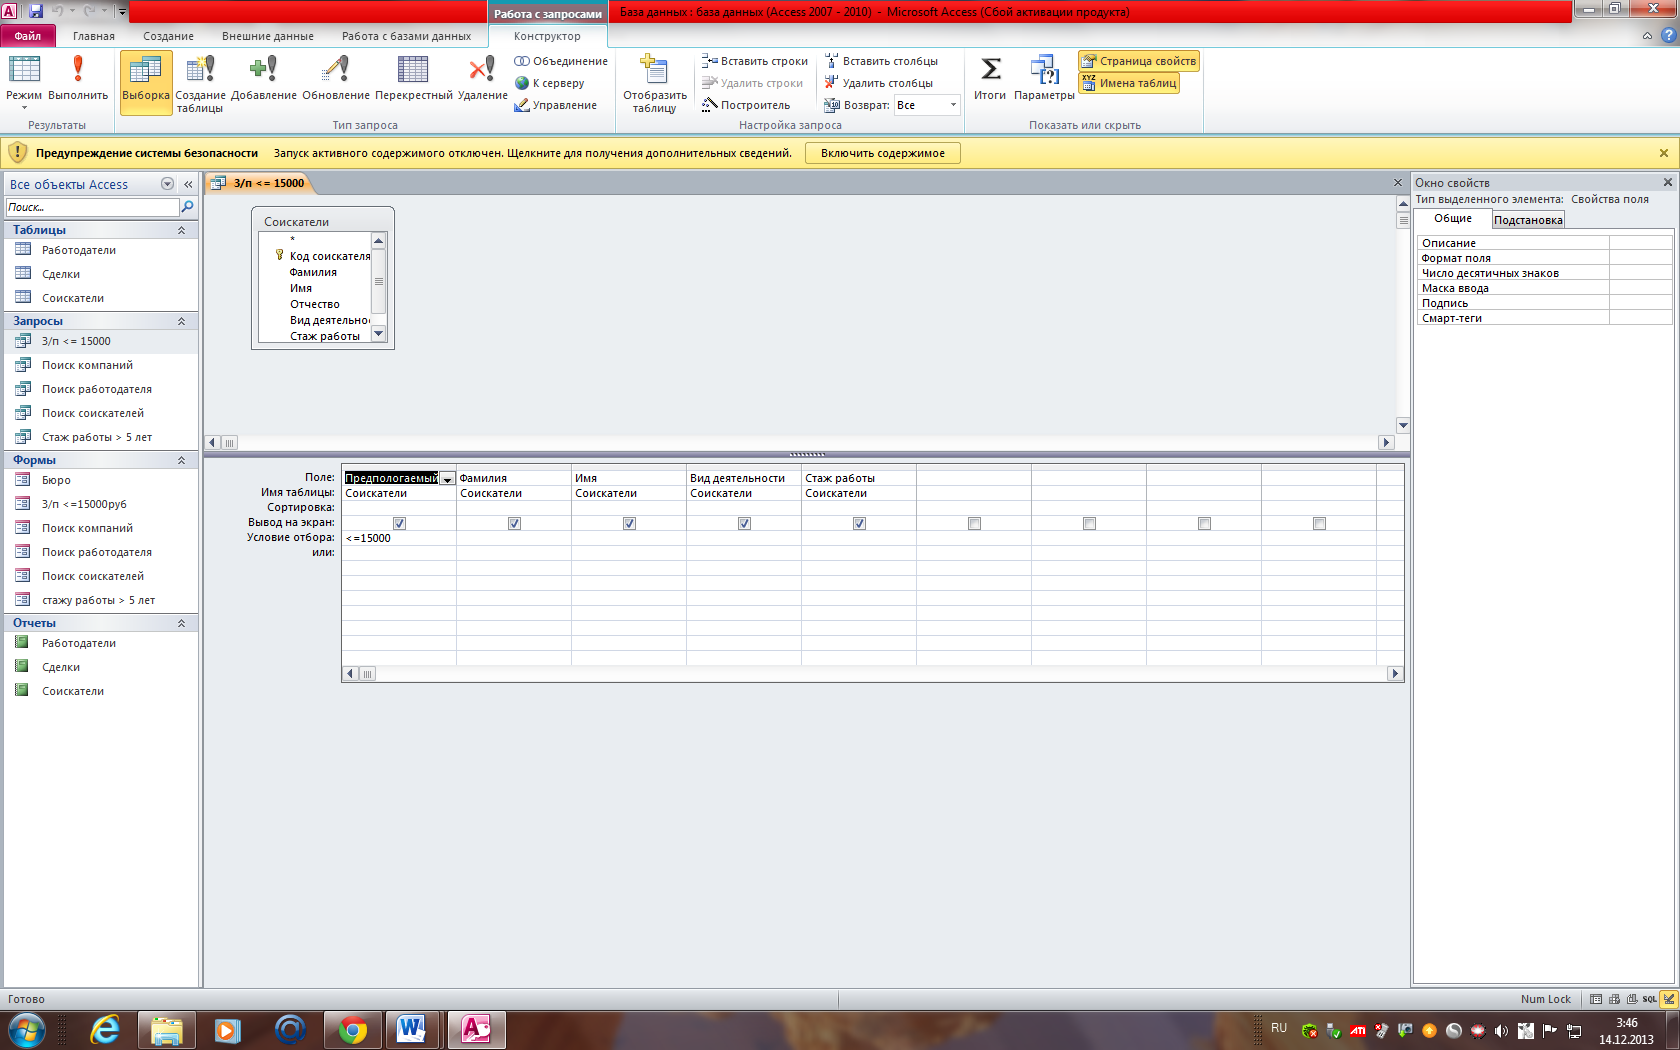This screenshot has width=1680, height=1050.
Task: Collapse the Формы group
Action: click(181, 460)
